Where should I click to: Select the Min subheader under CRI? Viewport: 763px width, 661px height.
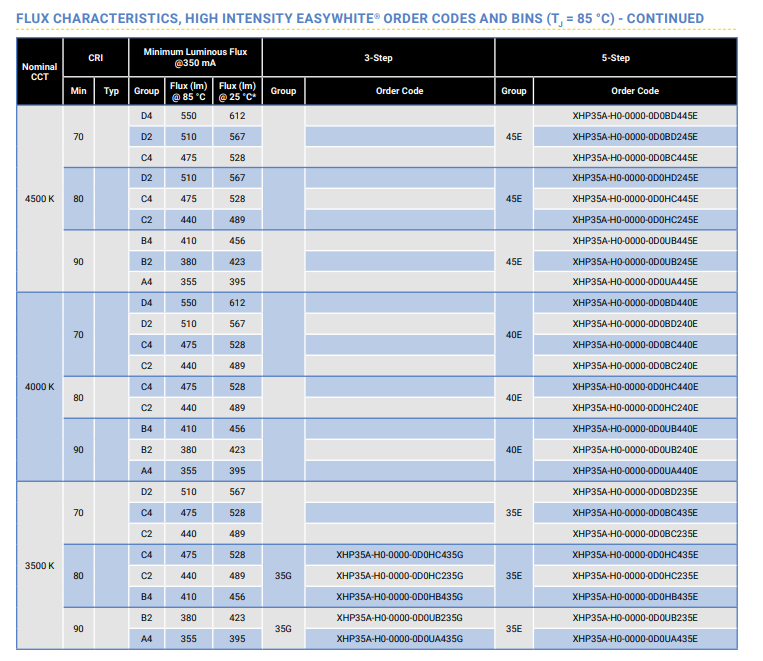78,91
